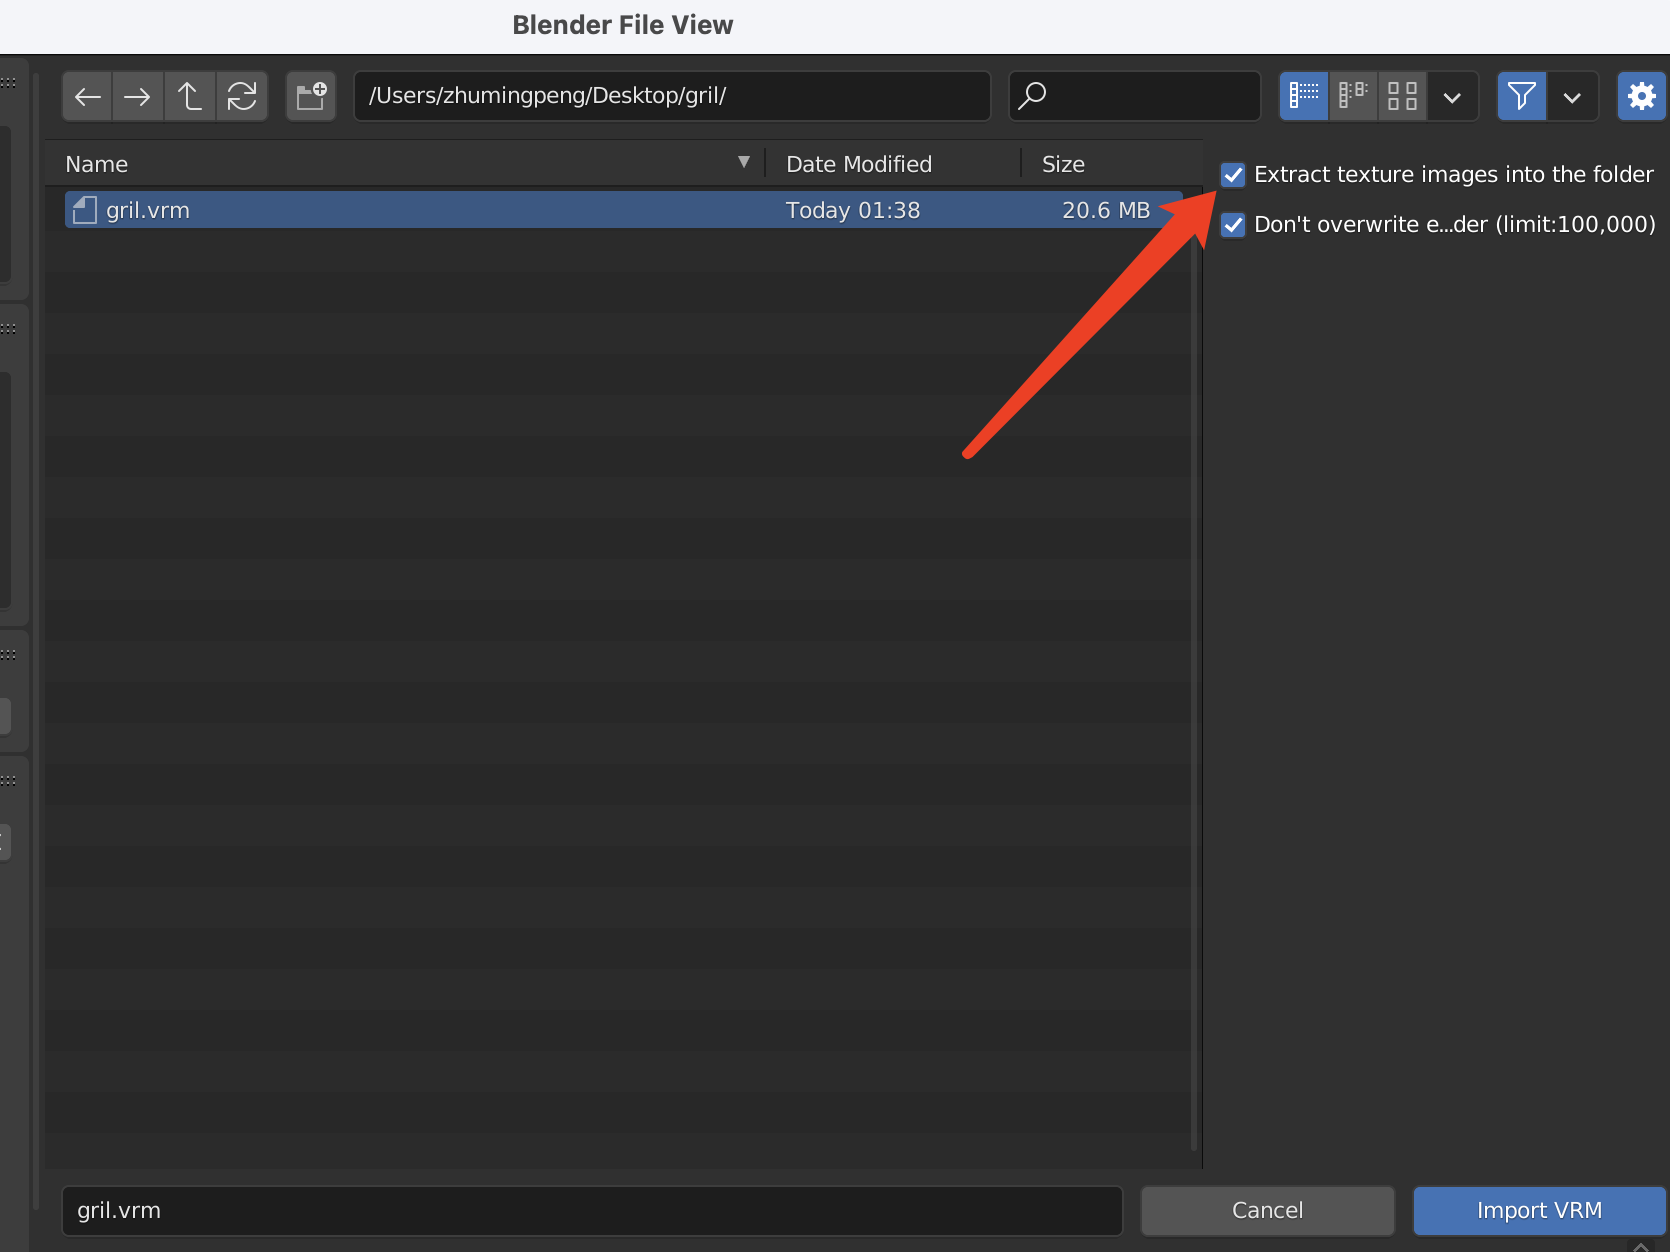Uncheck the Don't overwrite option
The width and height of the screenshot is (1670, 1252).
pos(1233,224)
